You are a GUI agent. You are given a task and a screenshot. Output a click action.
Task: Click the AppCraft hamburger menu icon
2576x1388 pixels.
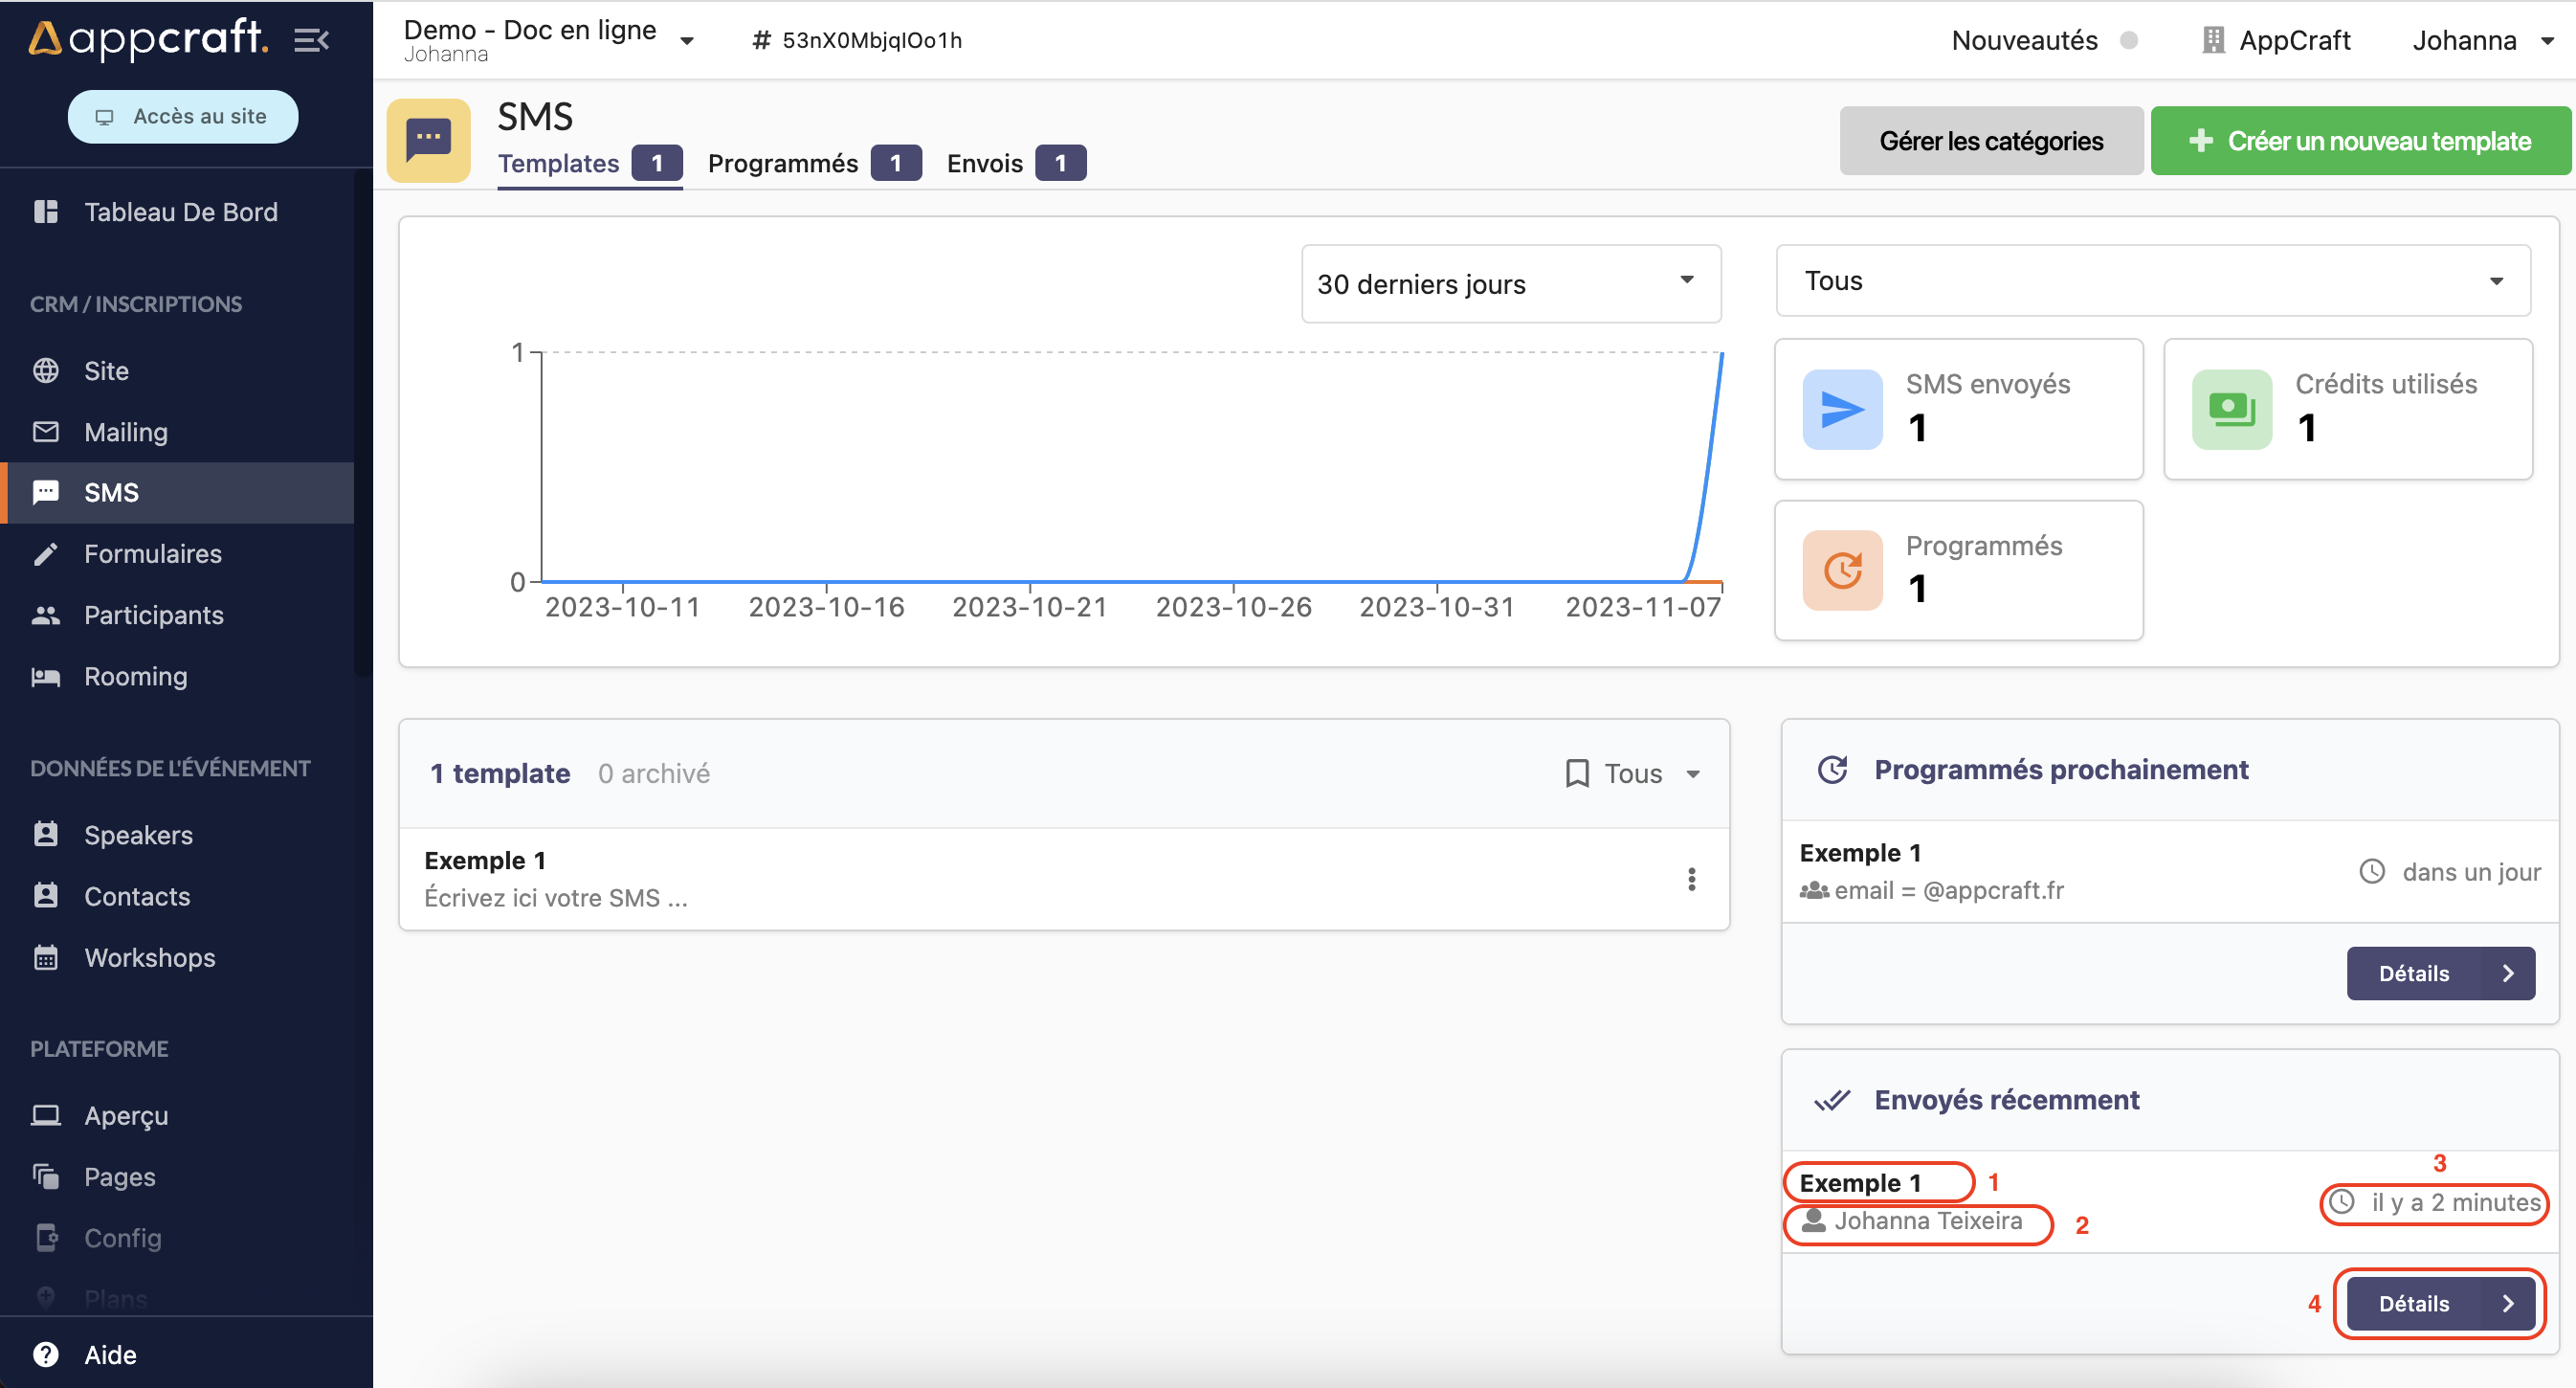point(316,39)
